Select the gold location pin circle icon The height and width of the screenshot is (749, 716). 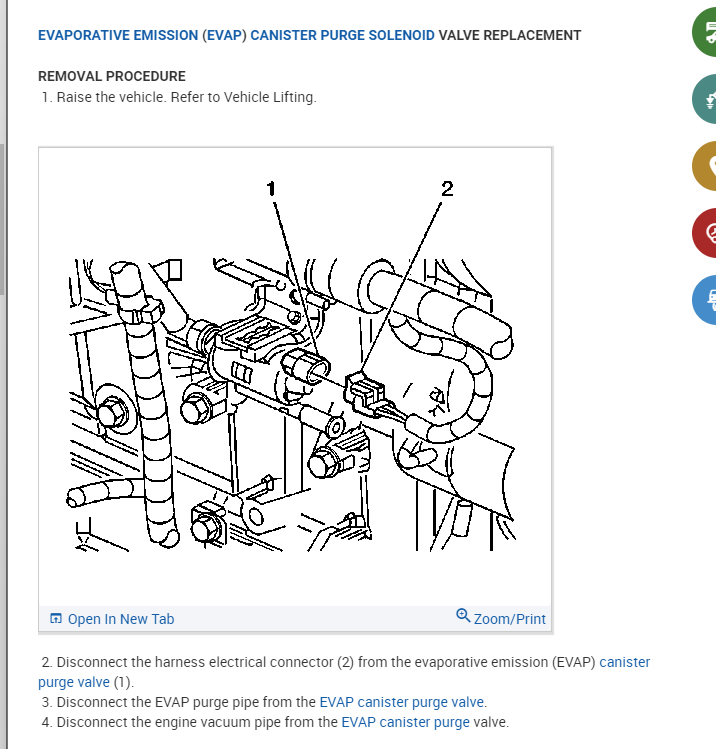pos(705,166)
